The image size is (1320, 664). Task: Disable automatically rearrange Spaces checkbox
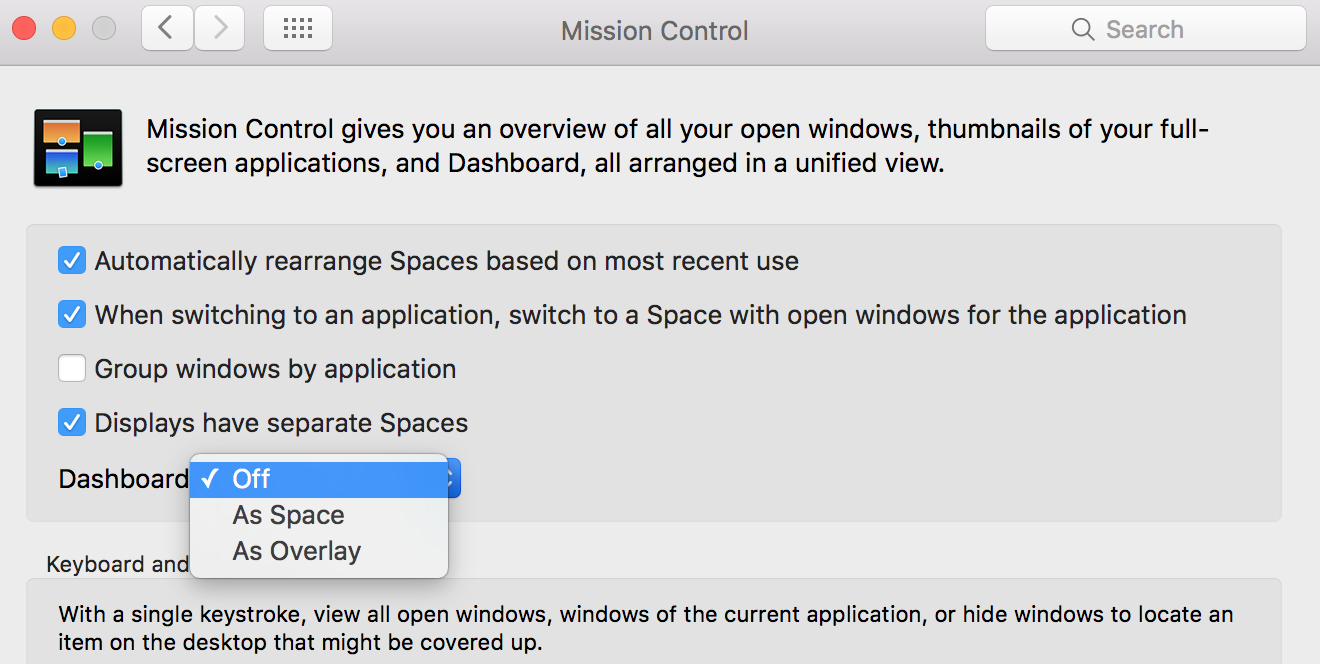[72, 261]
